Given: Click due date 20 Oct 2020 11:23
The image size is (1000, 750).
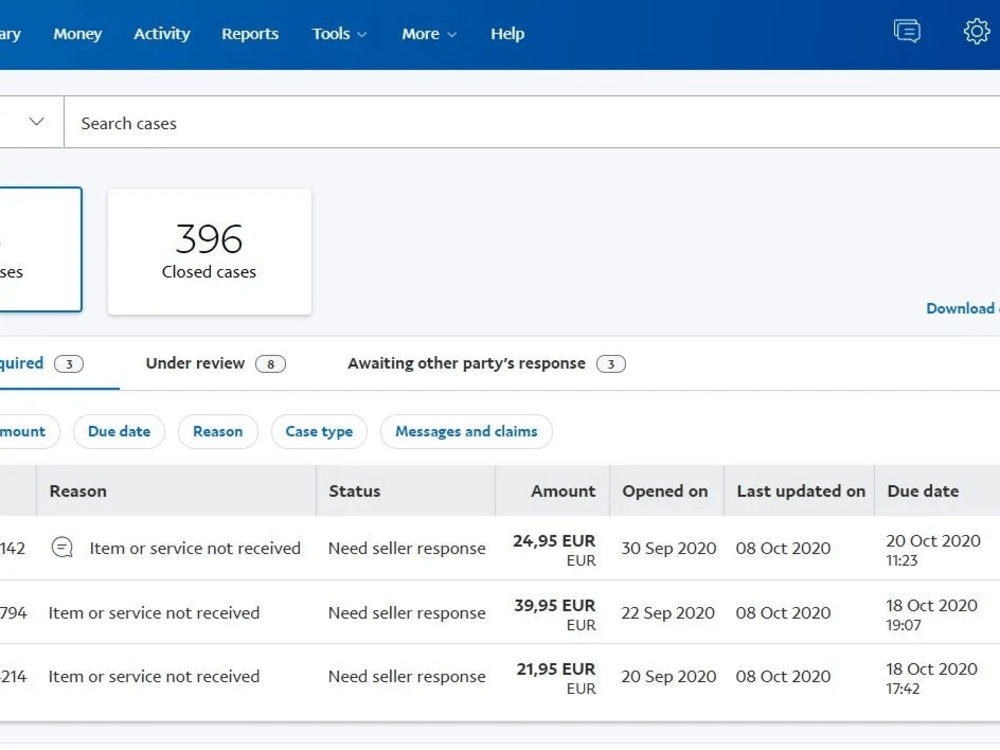Looking at the screenshot, I should coord(933,550).
